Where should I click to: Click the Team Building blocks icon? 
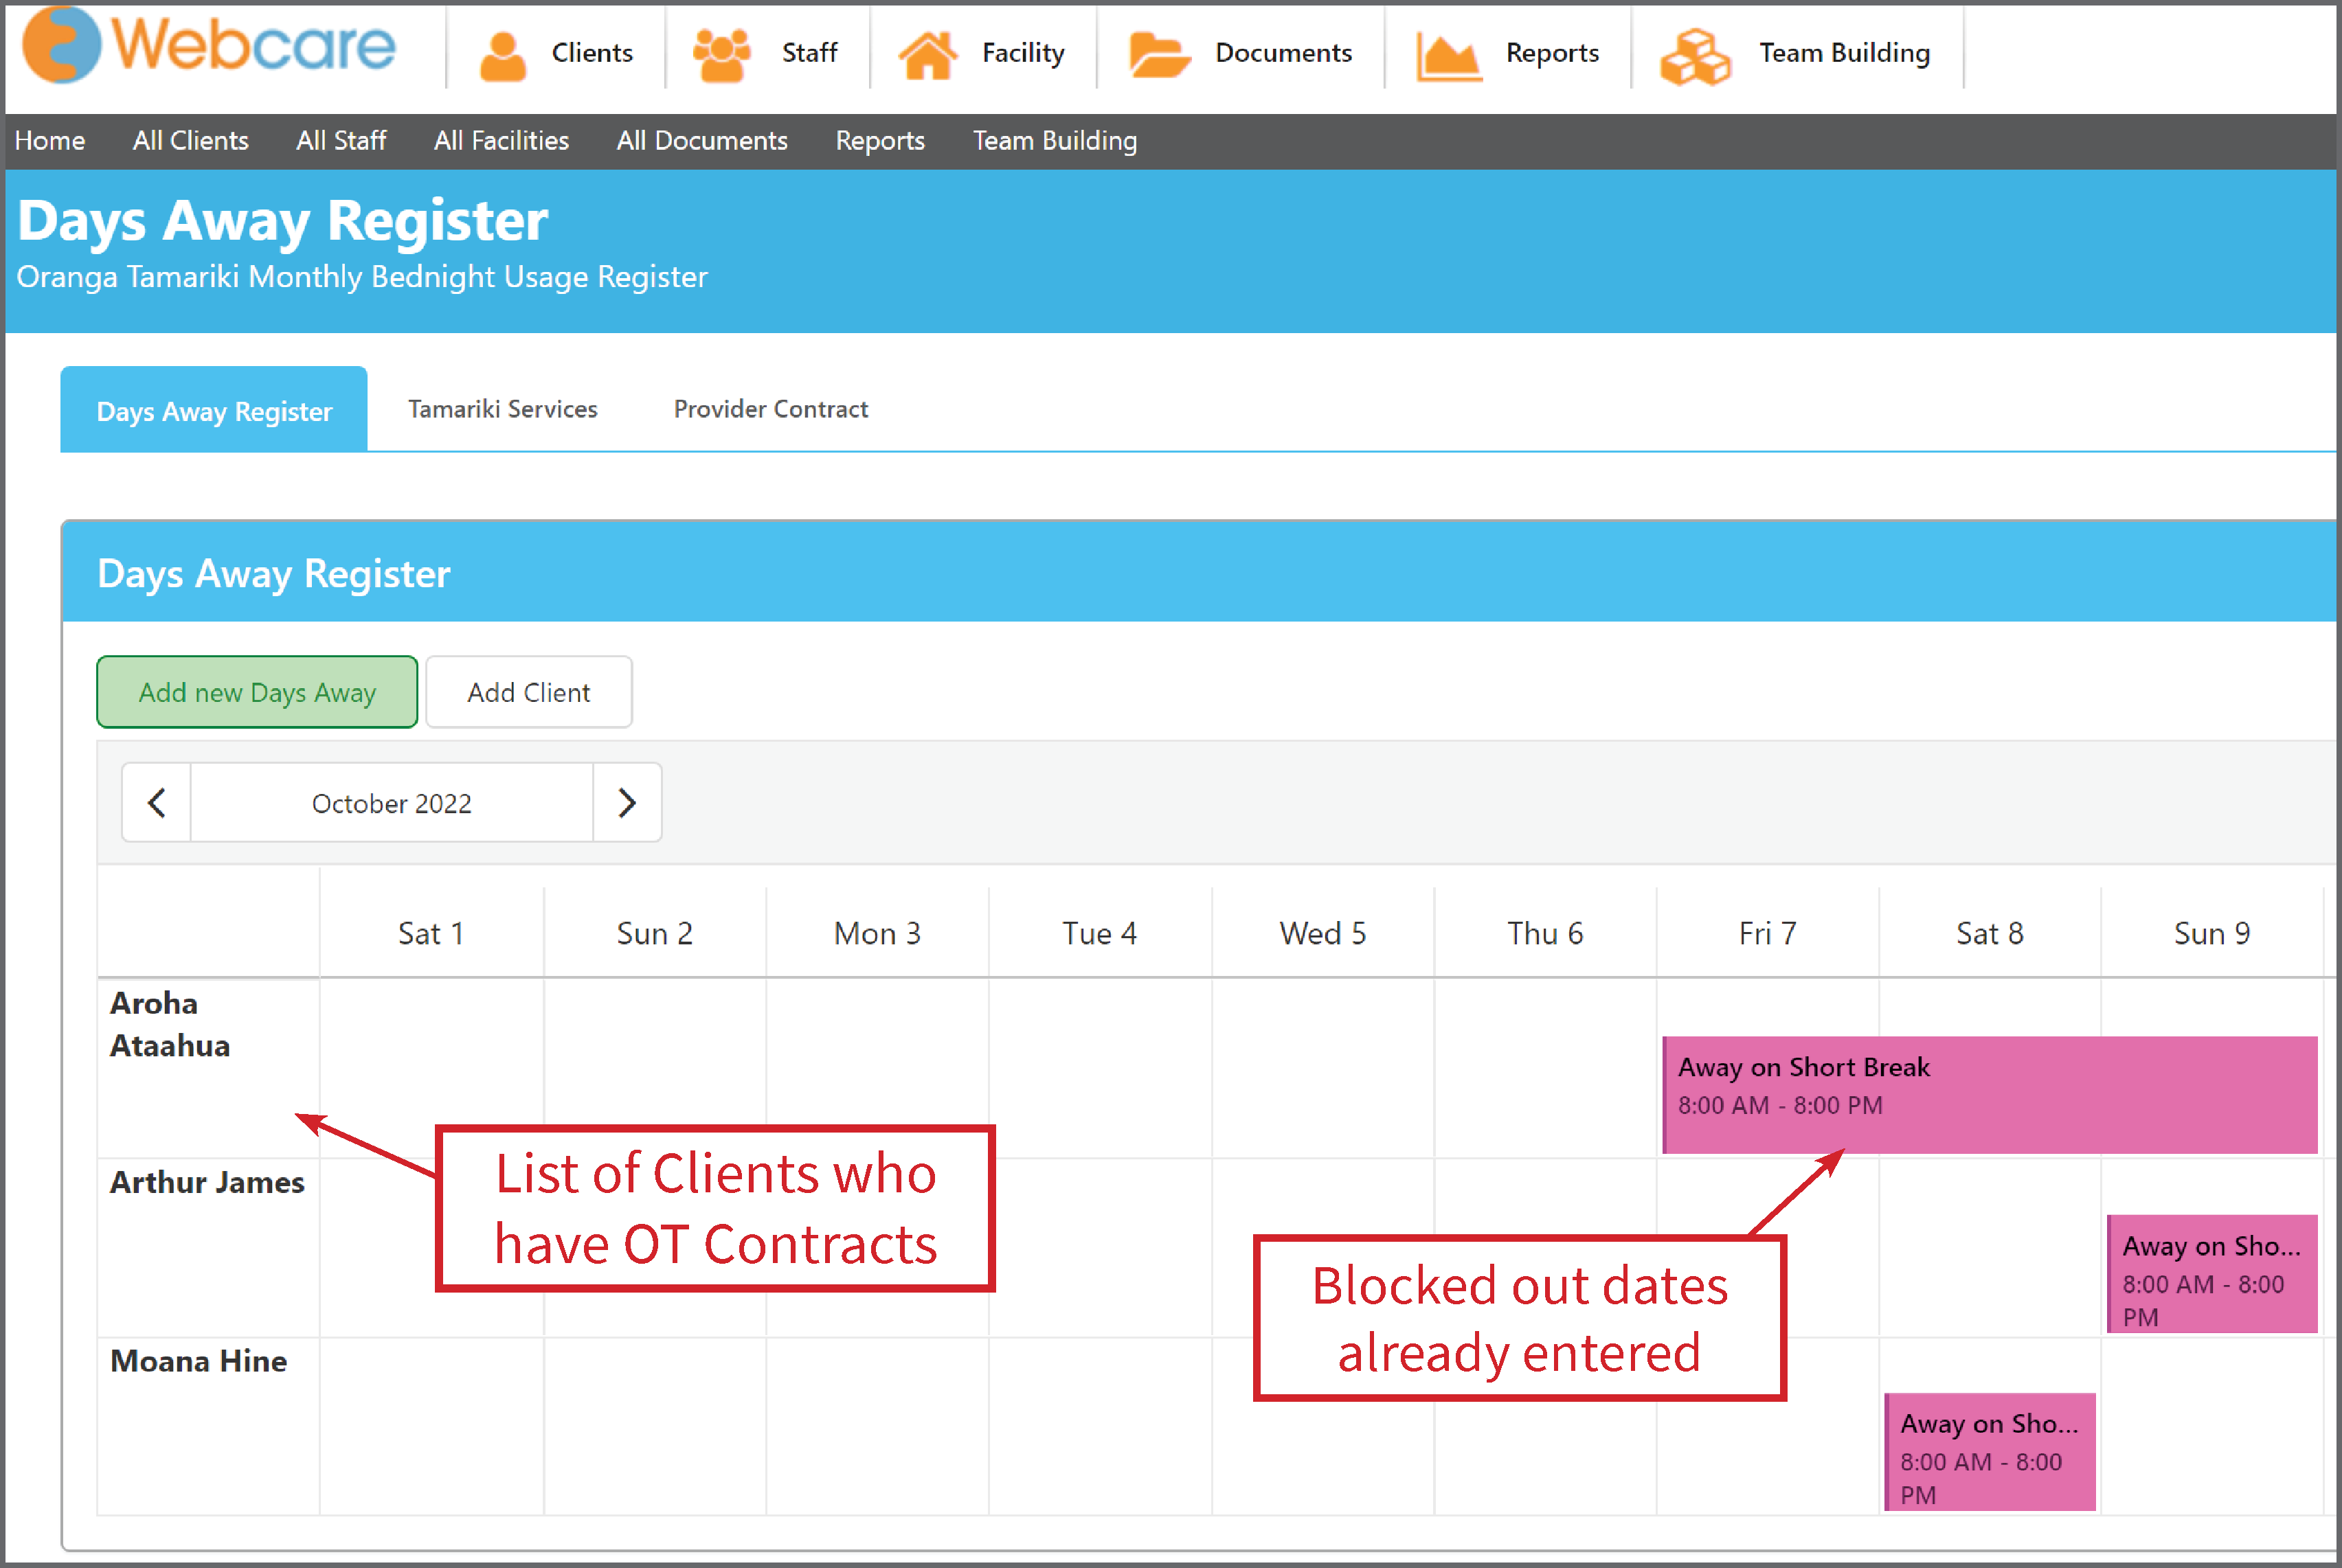point(1695,56)
